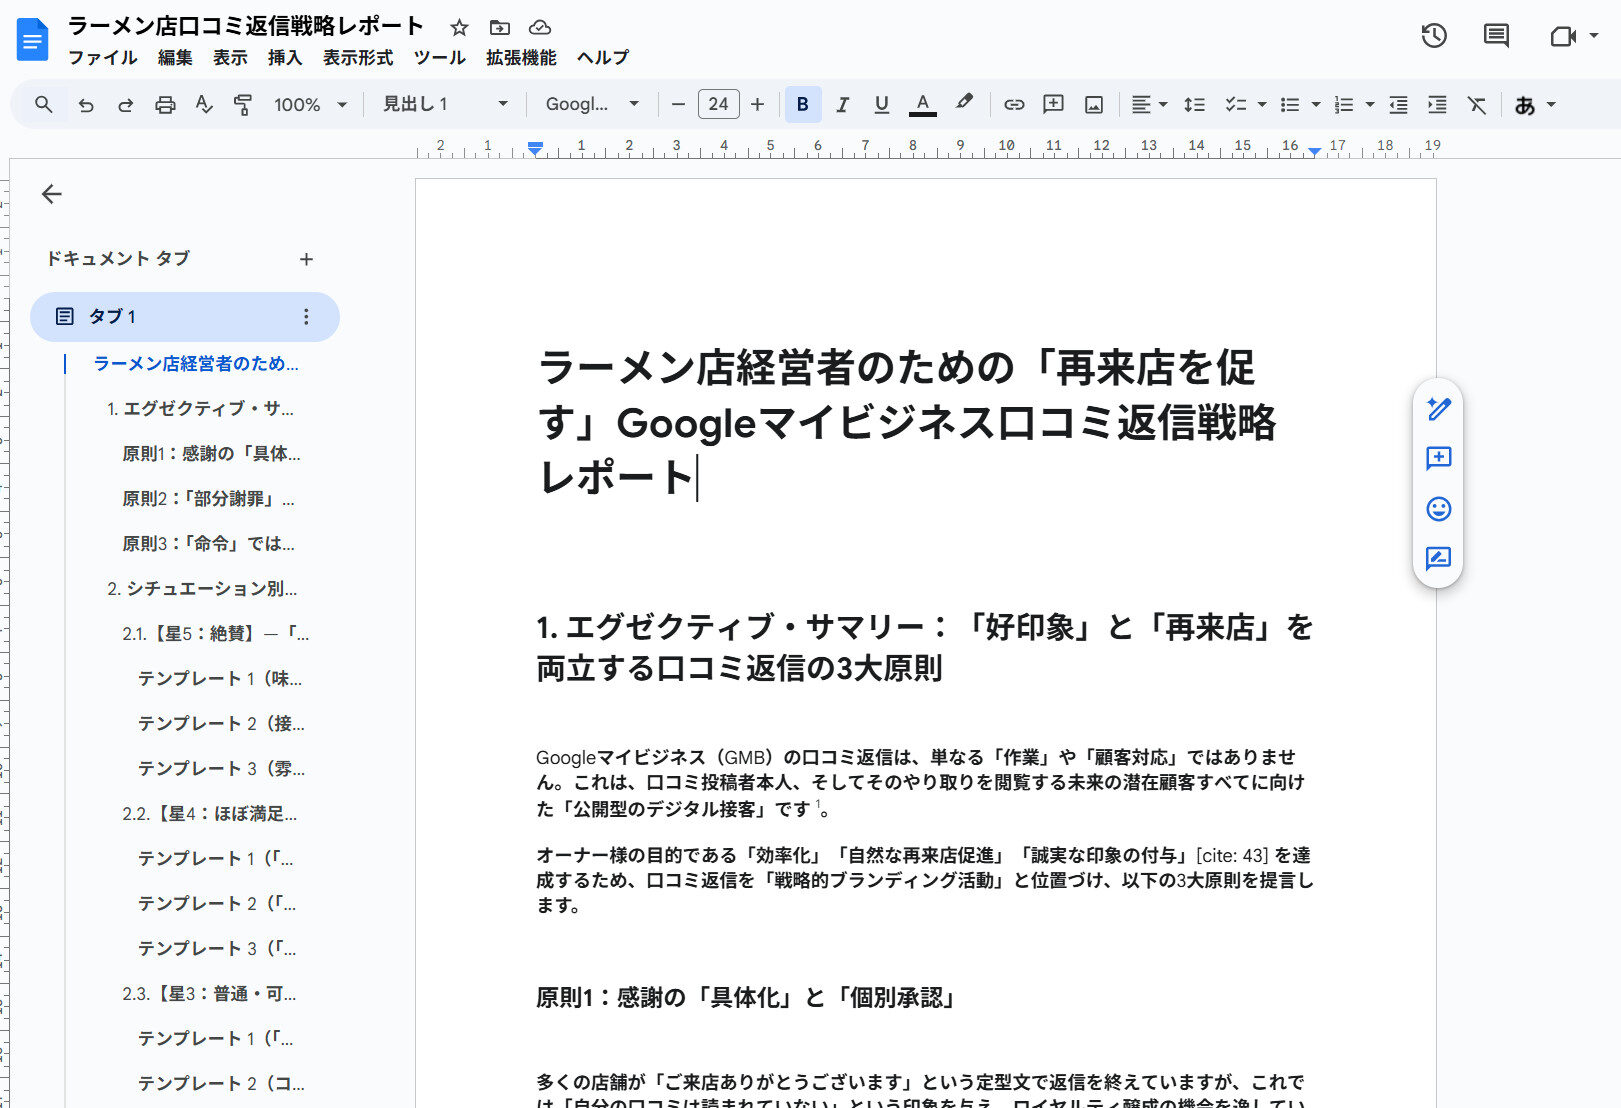1621x1108 pixels.
Task: Open the 挿入 menu
Action: click(x=286, y=57)
